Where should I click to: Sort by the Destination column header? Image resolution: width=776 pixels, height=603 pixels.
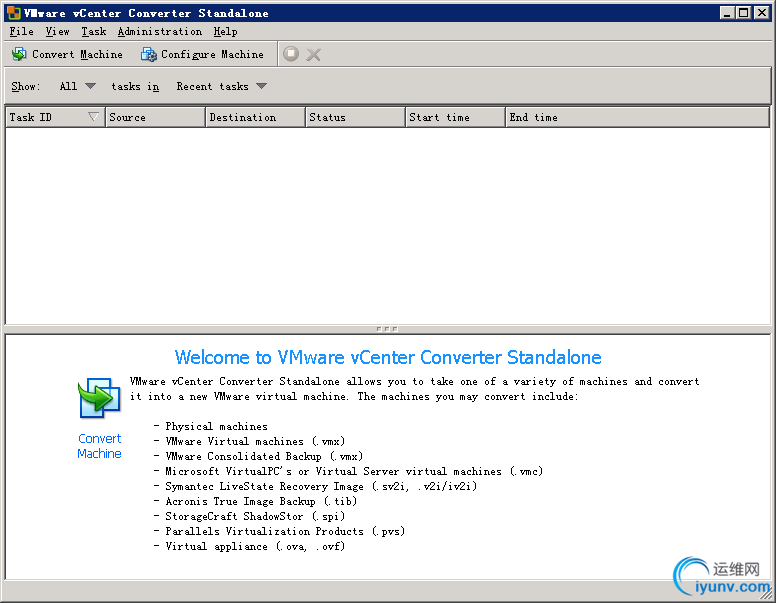[x=255, y=117]
